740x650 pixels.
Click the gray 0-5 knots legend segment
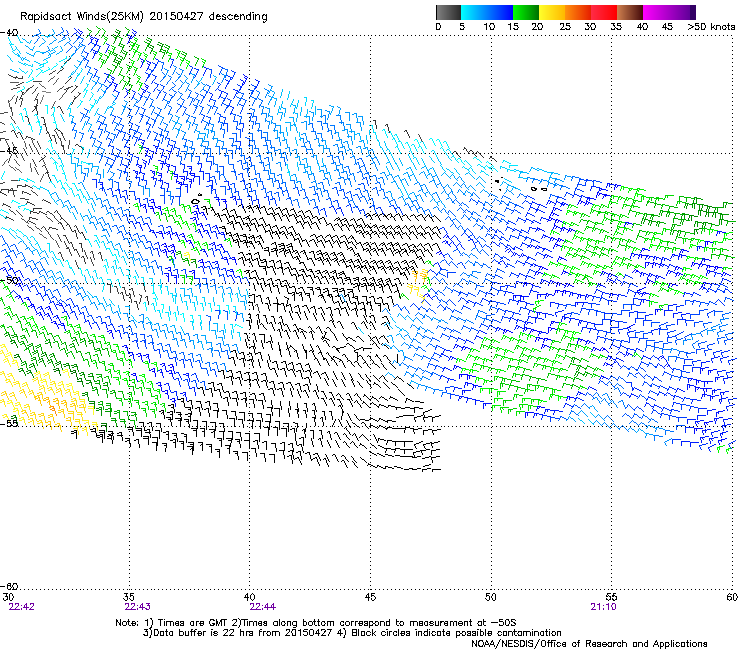tap(448, 12)
